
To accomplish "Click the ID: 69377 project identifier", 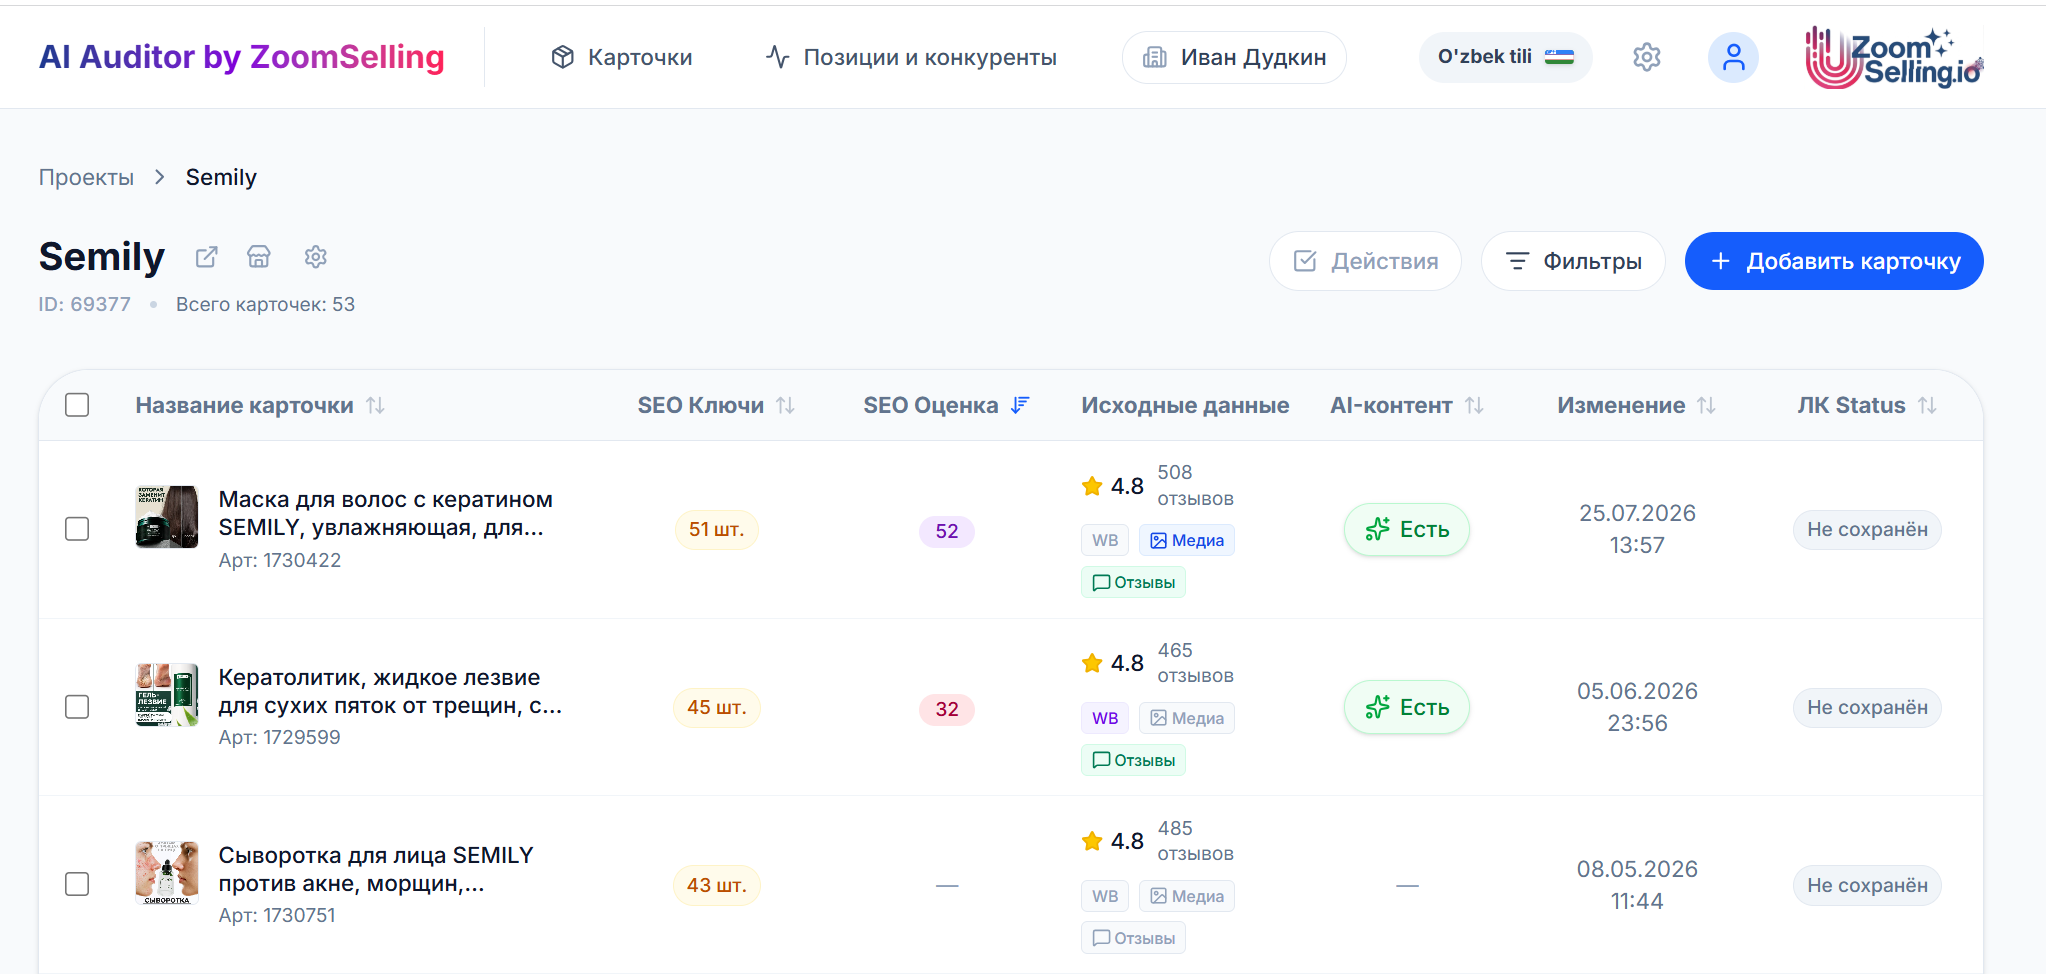I will [85, 304].
